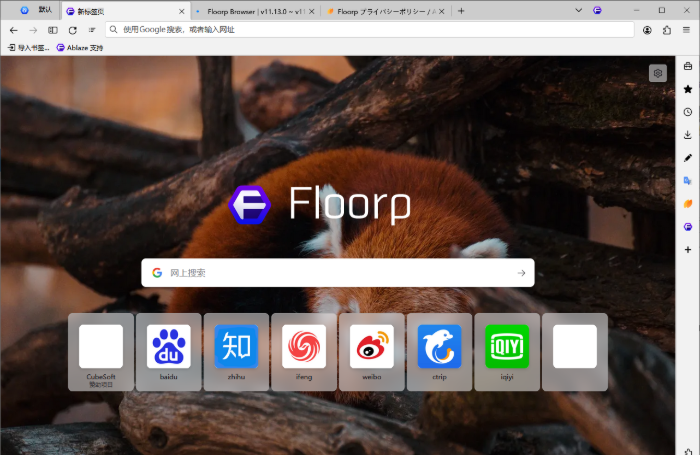
Task: Reload the current page
Action: click(72, 30)
